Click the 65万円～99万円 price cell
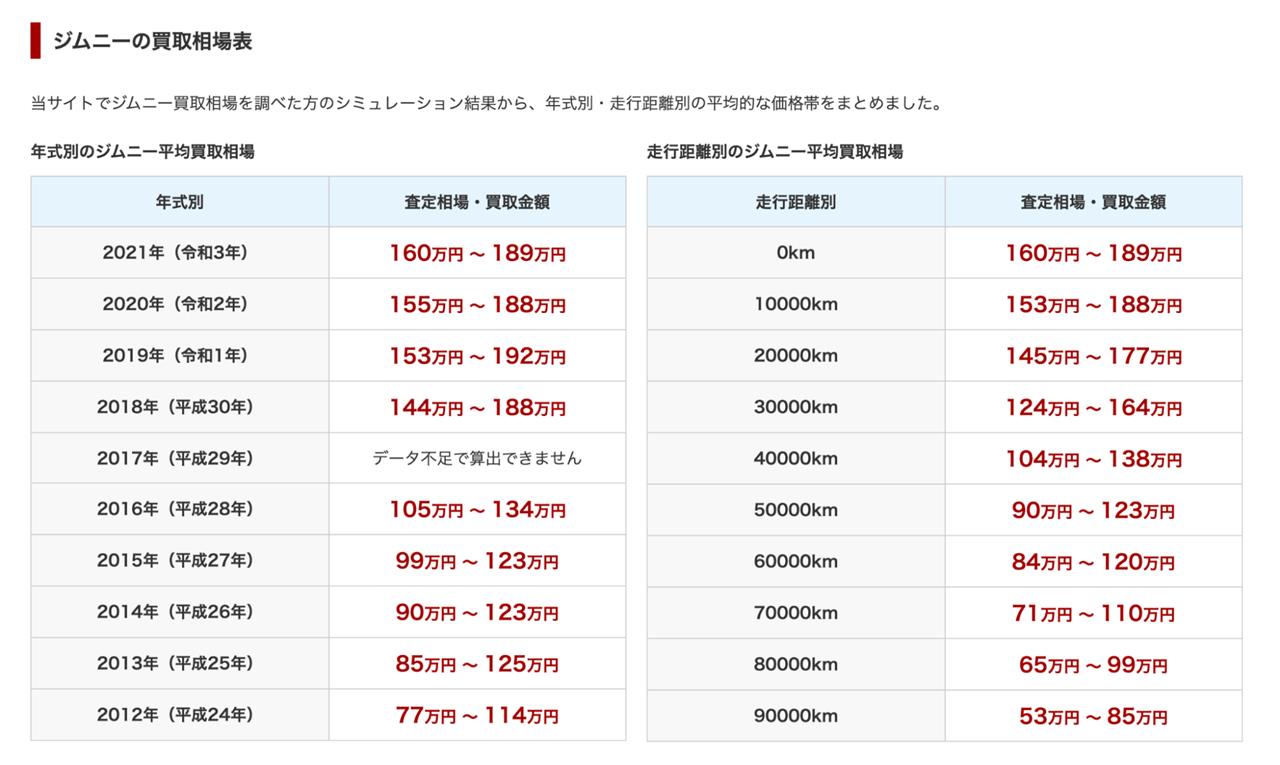This screenshot has width=1280, height=765. (1093, 664)
